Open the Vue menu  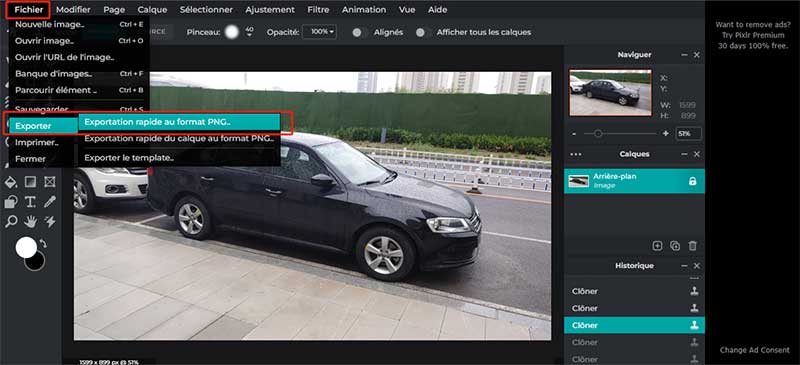click(407, 10)
